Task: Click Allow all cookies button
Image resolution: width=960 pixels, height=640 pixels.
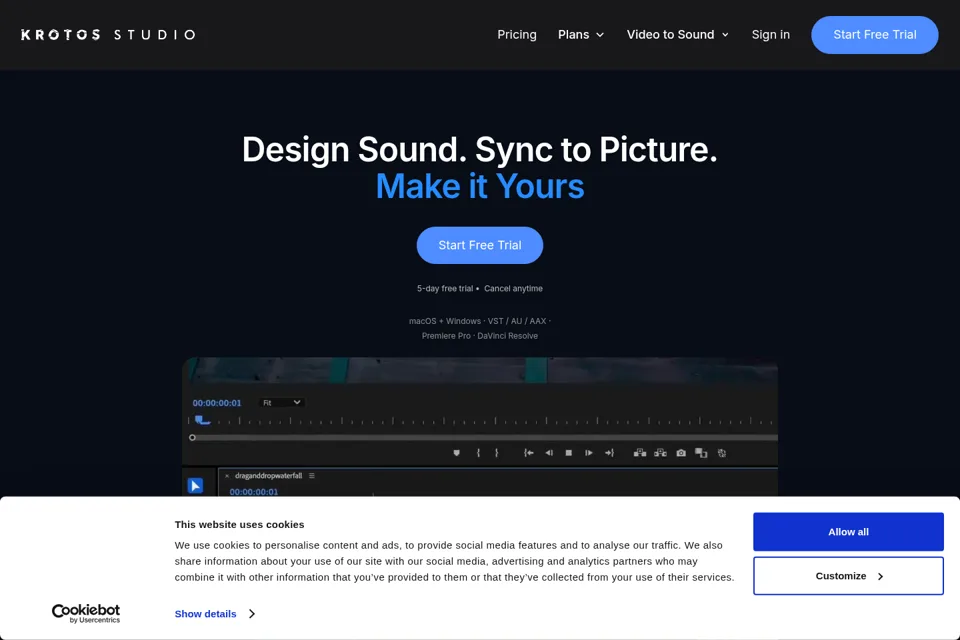Action: [x=848, y=532]
